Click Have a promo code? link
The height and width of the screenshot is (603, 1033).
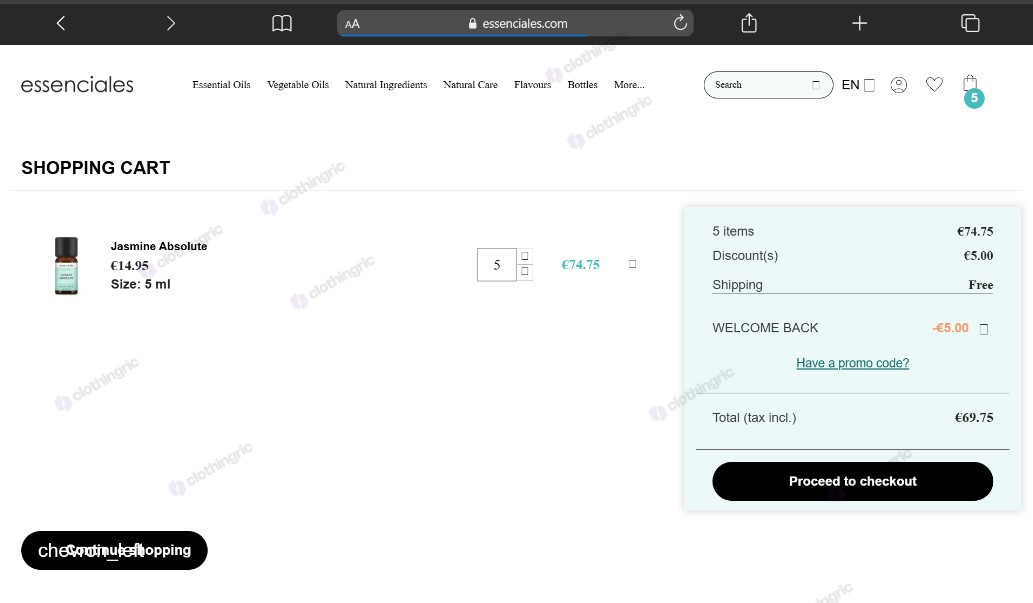pyautogui.click(x=852, y=363)
